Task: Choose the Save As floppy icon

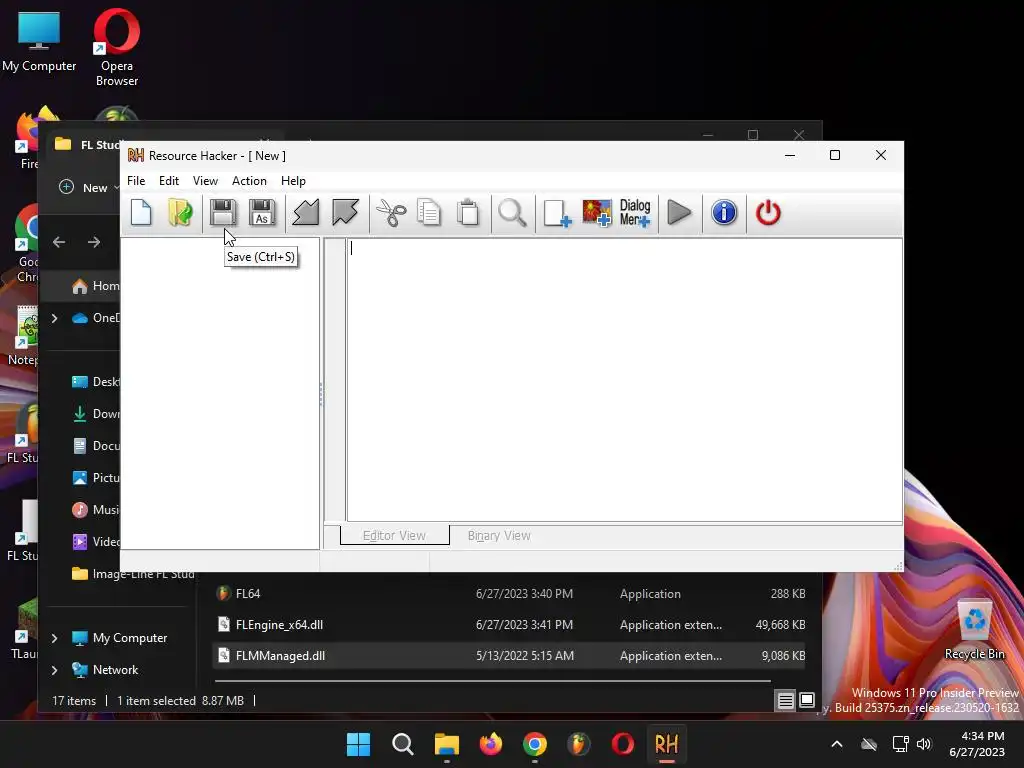Action: tap(262, 213)
